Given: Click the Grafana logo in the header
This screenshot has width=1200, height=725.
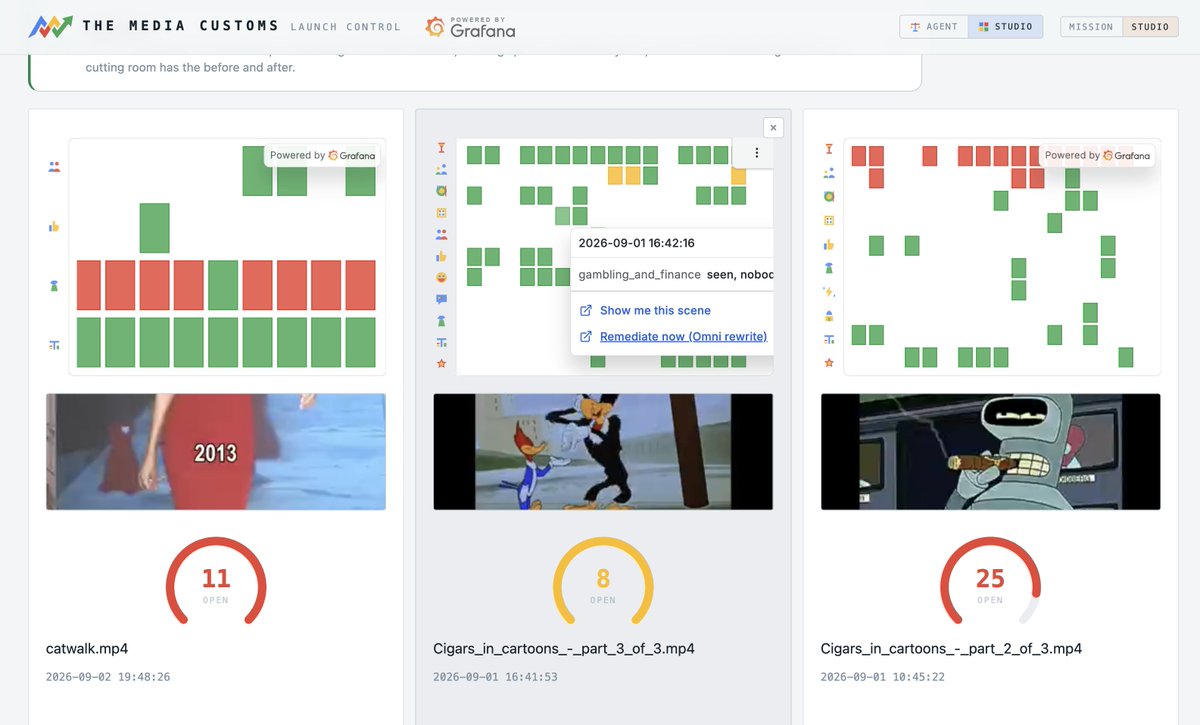Looking at the screenshot, I should (x=470, y=27).
